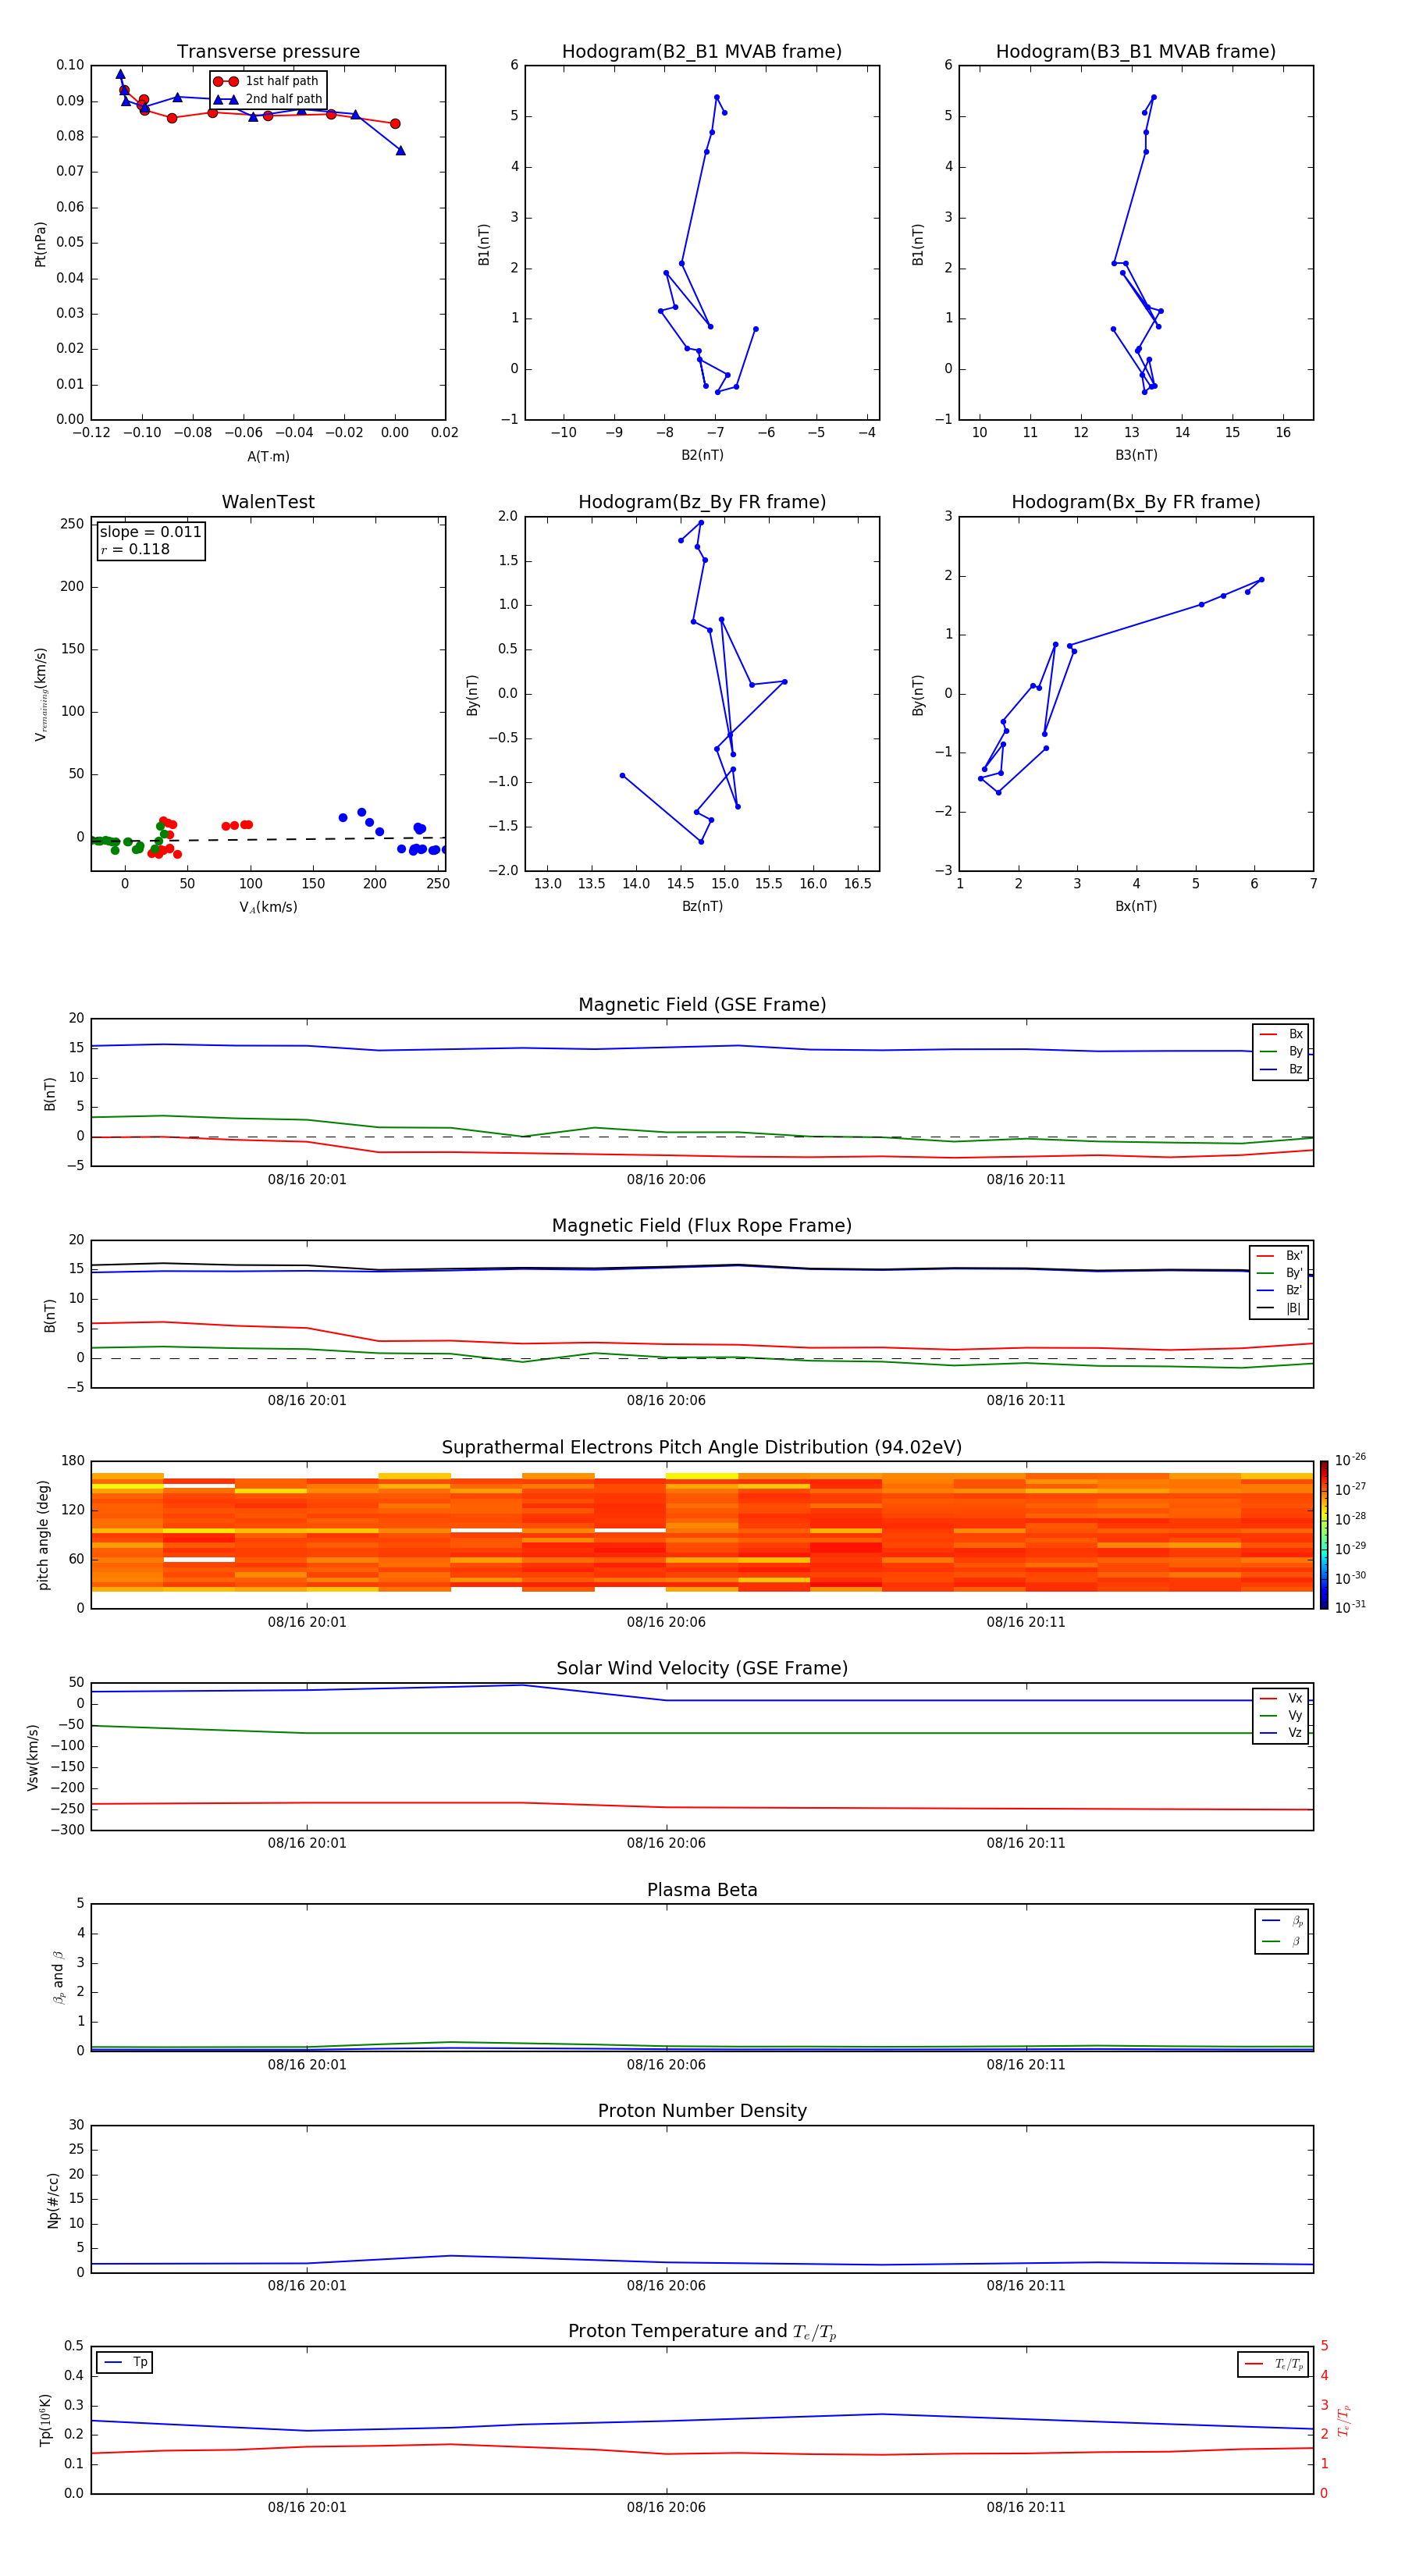Click 'Vz' in solar wind velocity legend
This screenshot has height=2576, width=1405.
coord(1295,1733)
